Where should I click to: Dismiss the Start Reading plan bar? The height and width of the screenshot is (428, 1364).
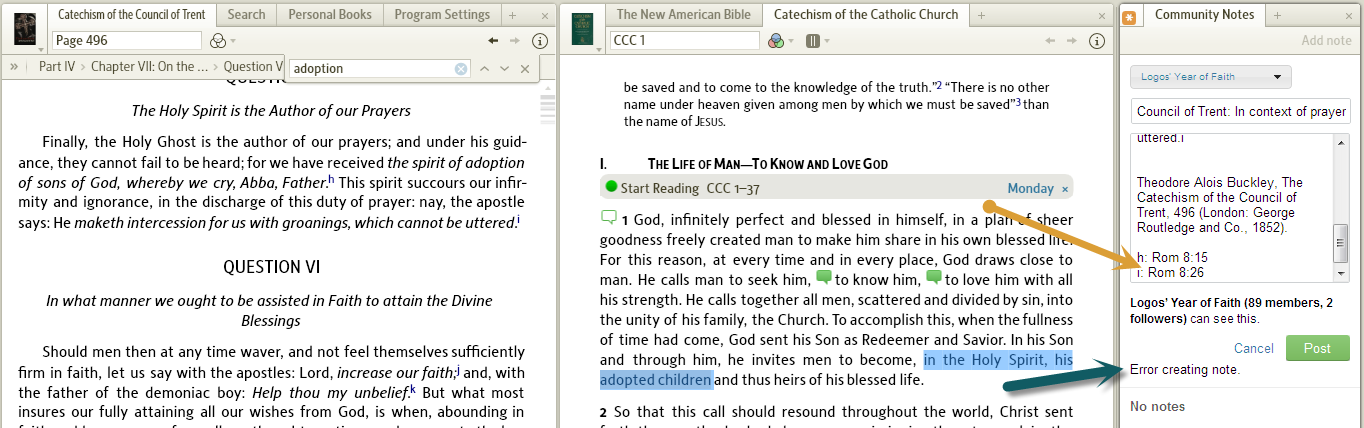[x=1065, y=189]
